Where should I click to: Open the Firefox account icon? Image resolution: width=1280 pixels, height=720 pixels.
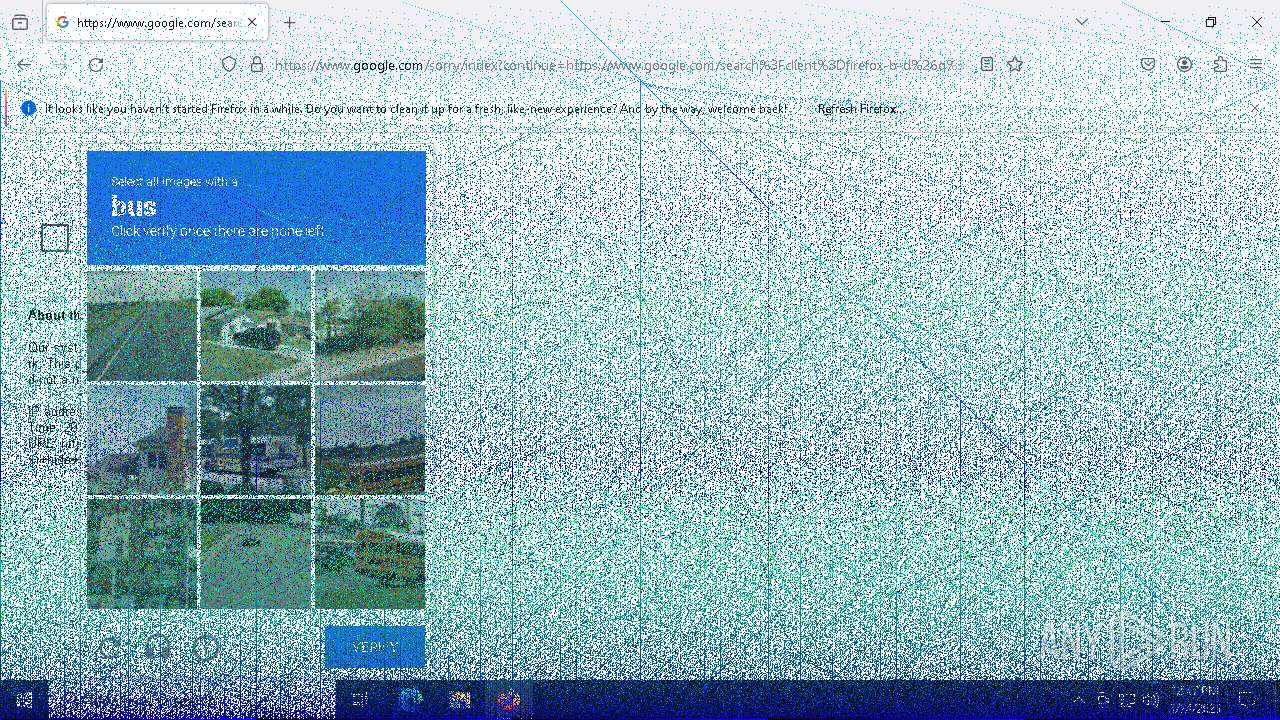[1184, 64]
